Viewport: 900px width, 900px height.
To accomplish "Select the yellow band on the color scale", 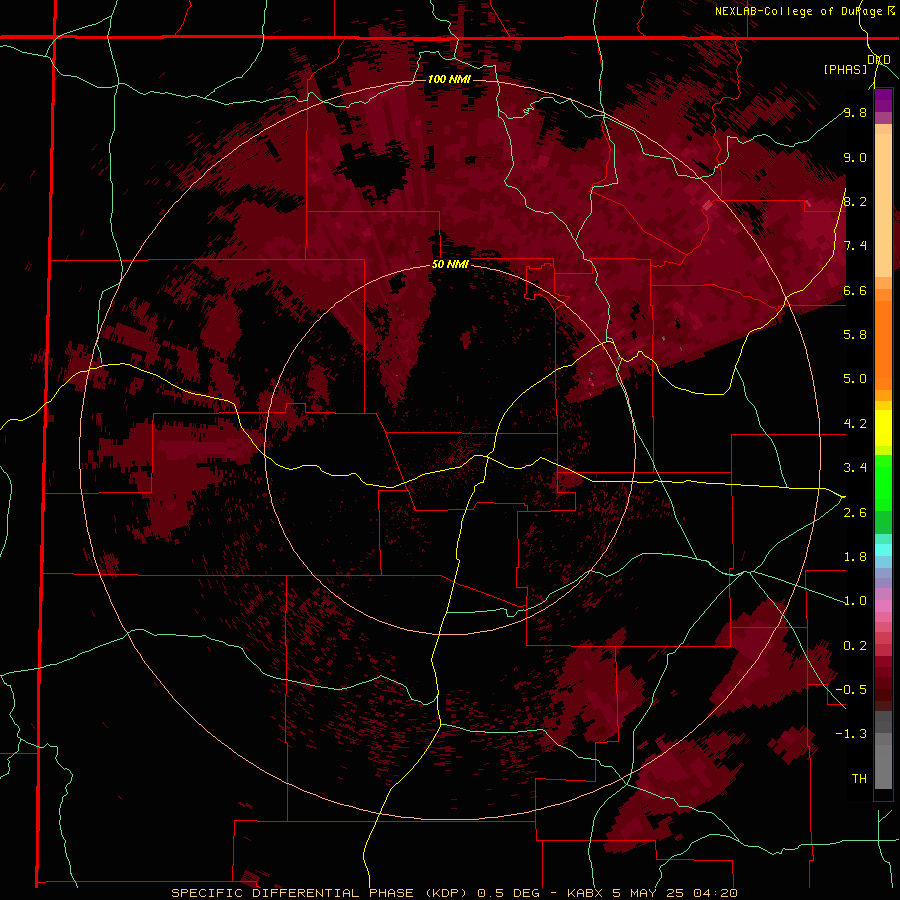I will (x=883, y=428).
